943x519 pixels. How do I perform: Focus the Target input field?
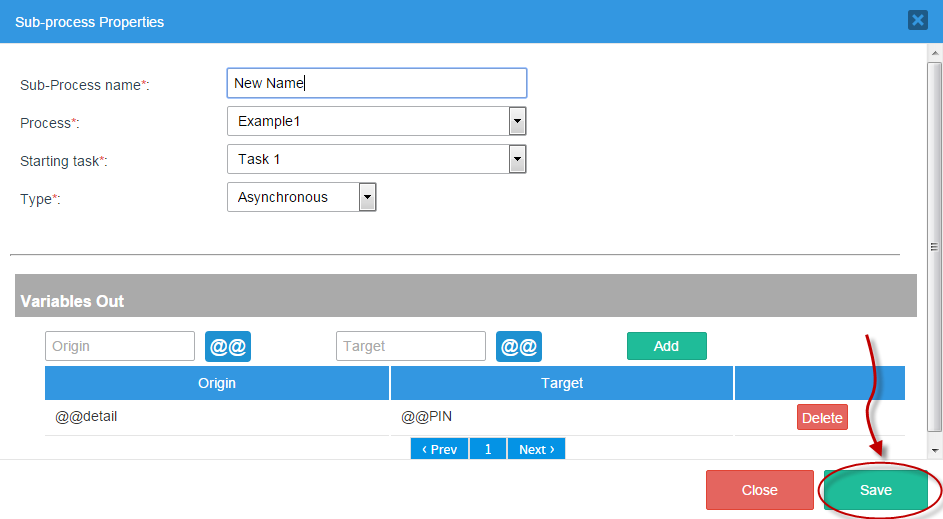click(x=411, y=346)
